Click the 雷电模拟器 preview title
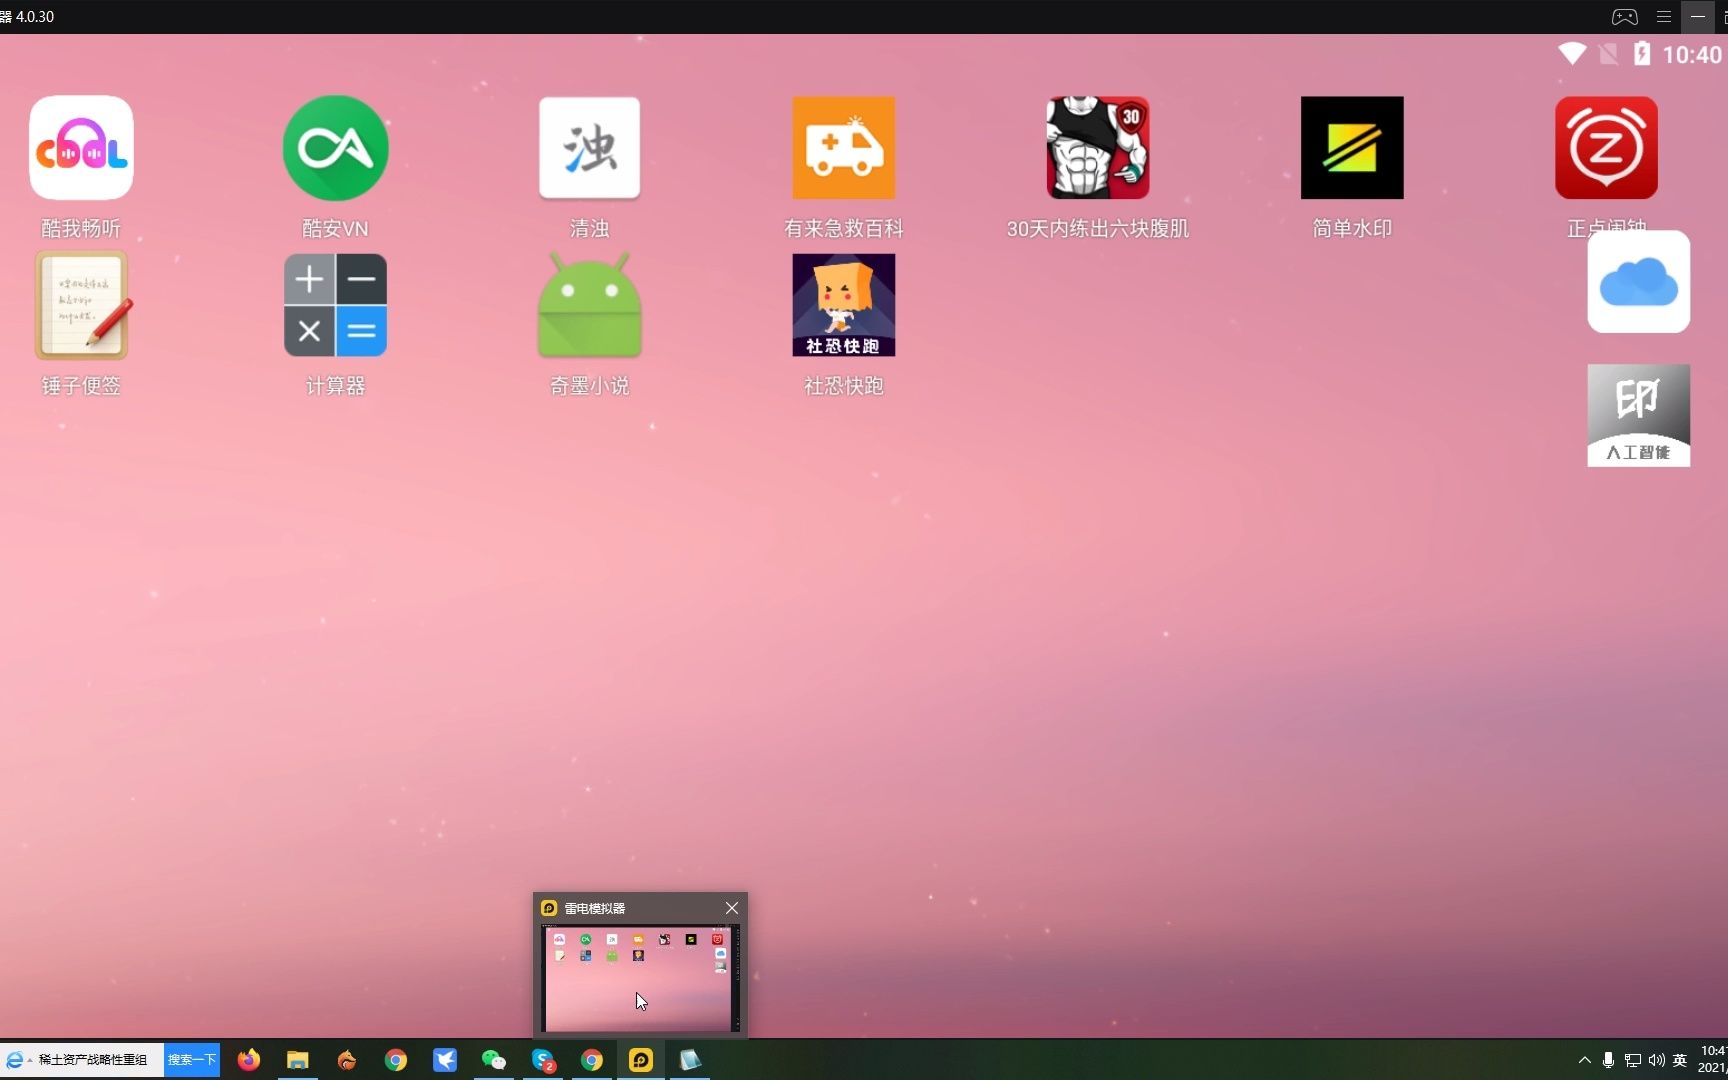The height and width of the screenshot is (1080, 1728). pos(595,908)
